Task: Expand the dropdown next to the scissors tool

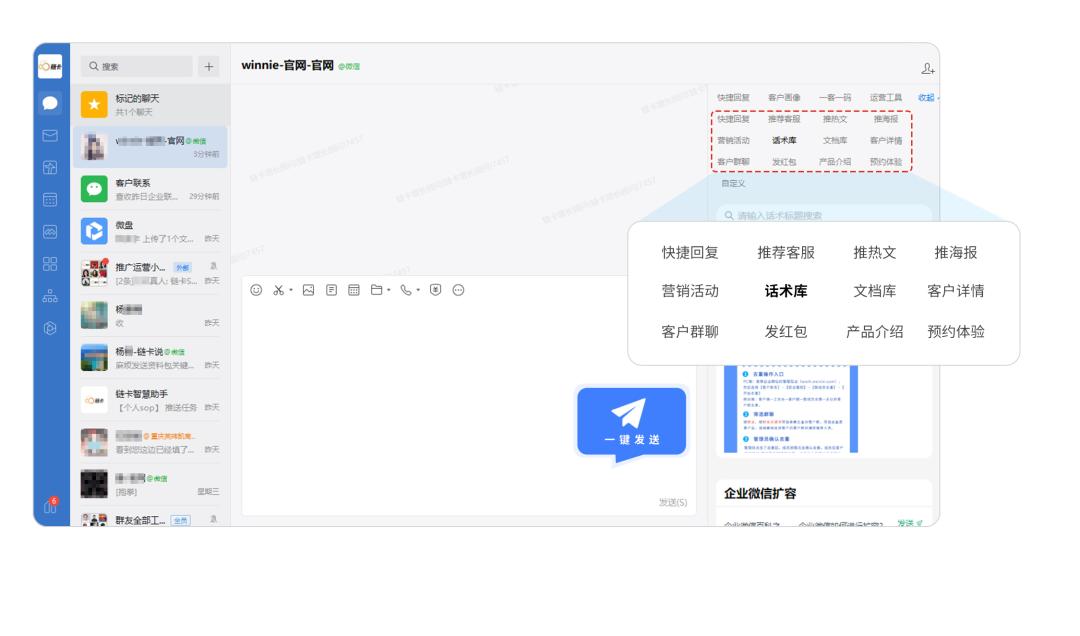Action: [291, 289]
